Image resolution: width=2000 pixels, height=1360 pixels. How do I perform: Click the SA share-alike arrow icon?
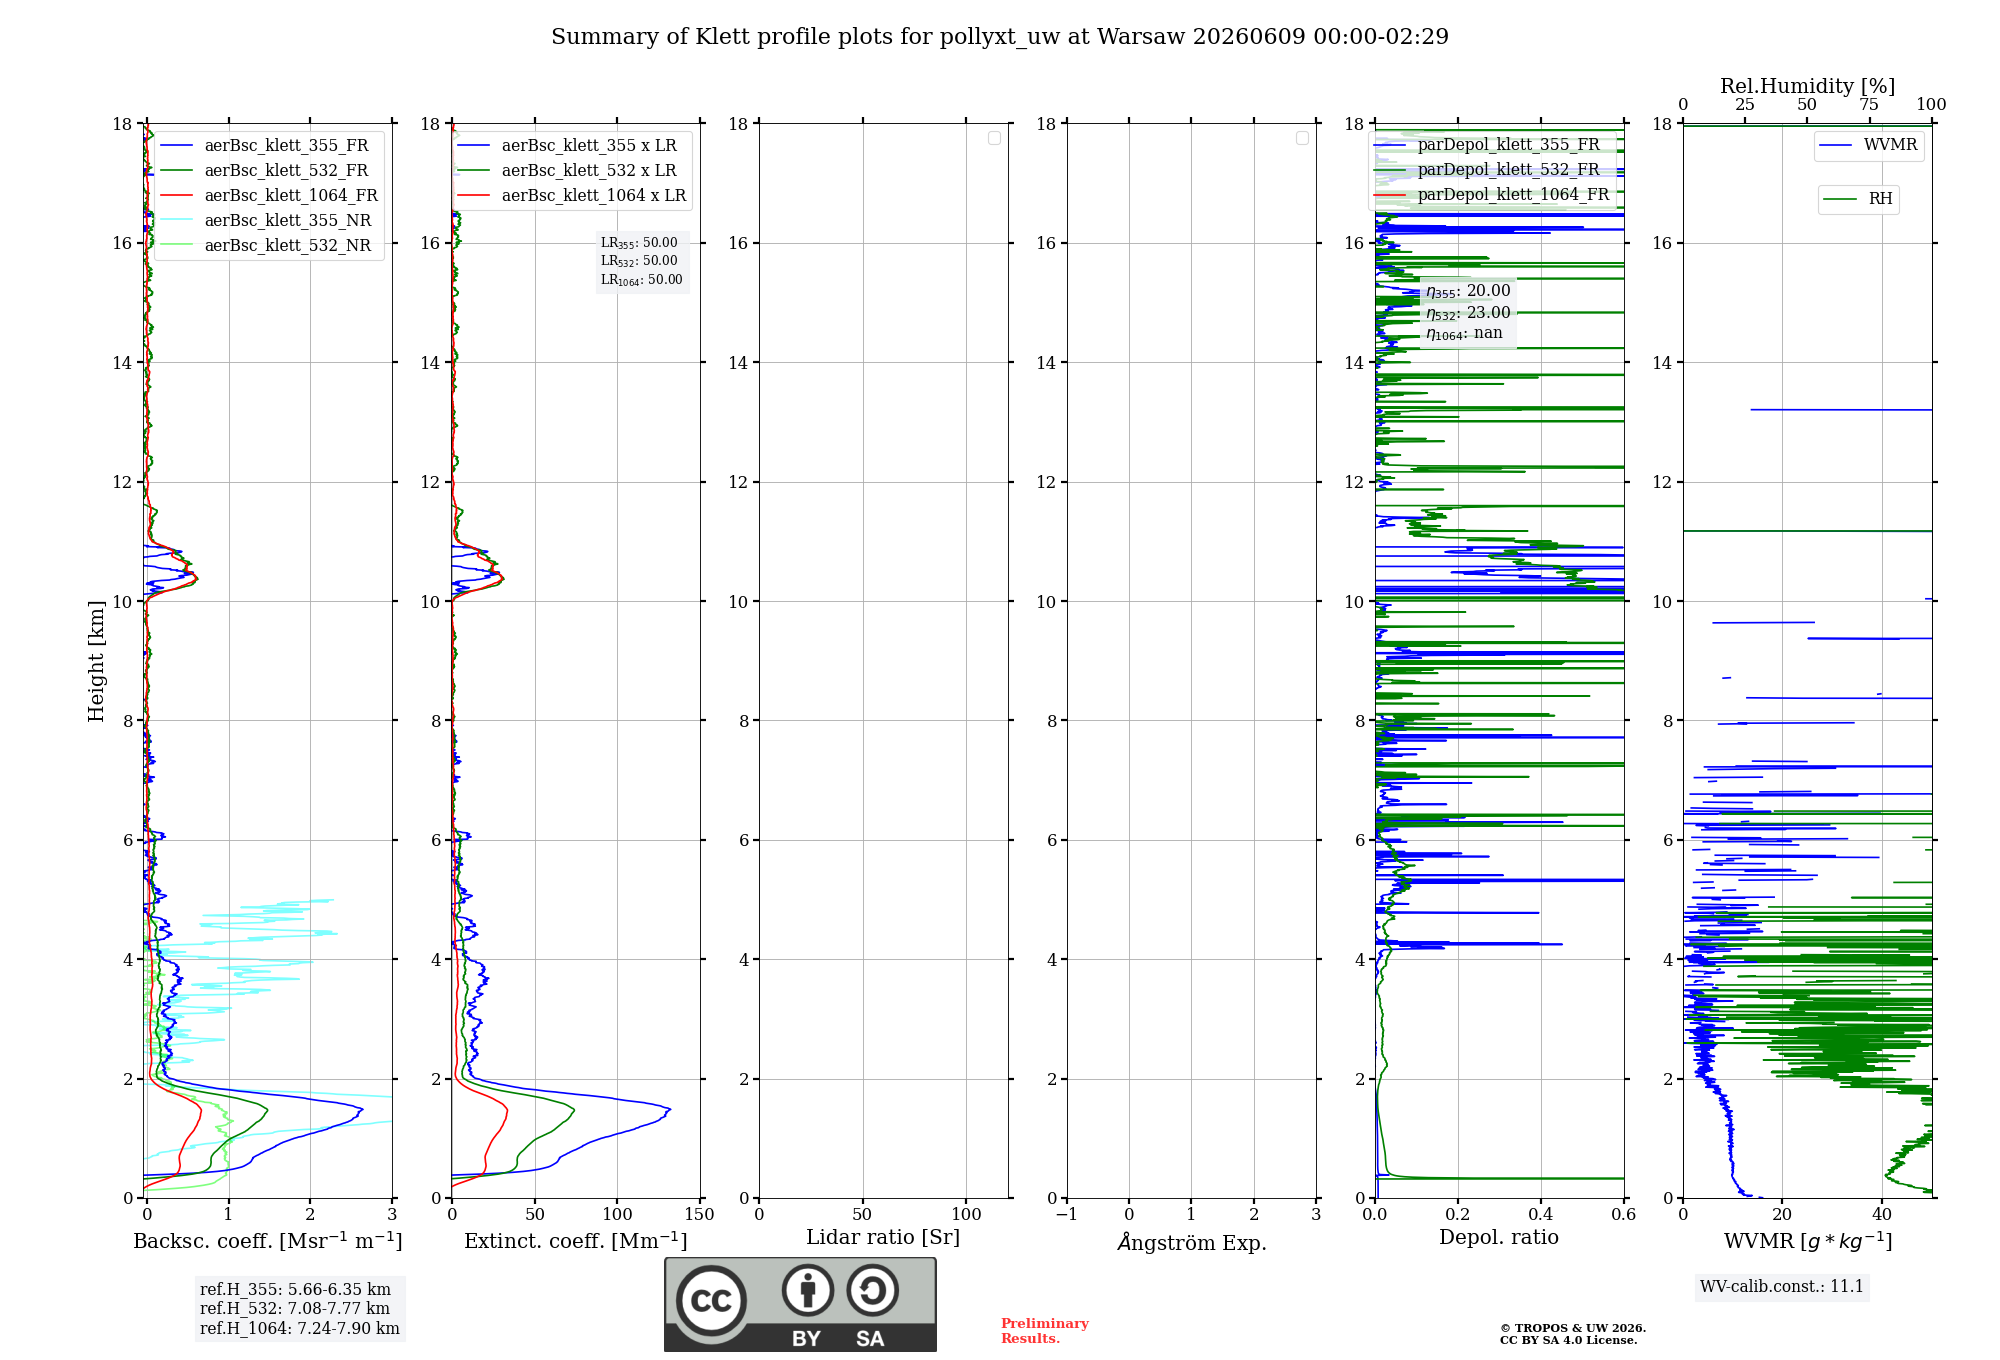coord(872,1290)
